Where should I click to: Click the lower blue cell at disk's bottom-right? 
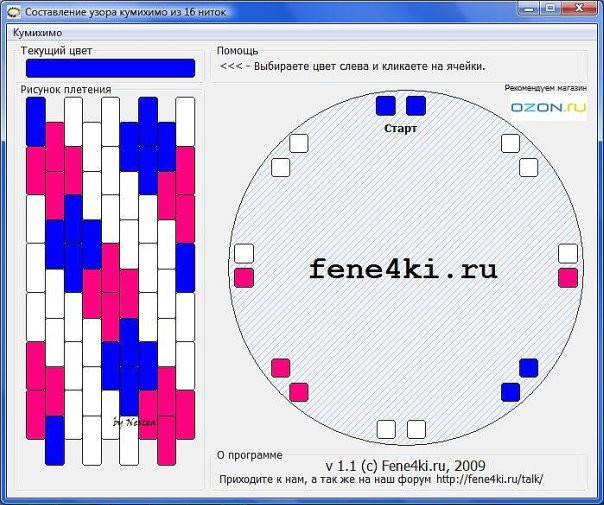coord(510,392)
